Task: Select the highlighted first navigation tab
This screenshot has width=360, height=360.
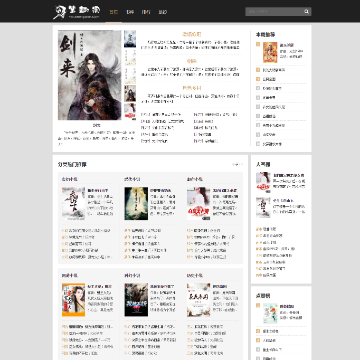Action: [x=114, y=12]
